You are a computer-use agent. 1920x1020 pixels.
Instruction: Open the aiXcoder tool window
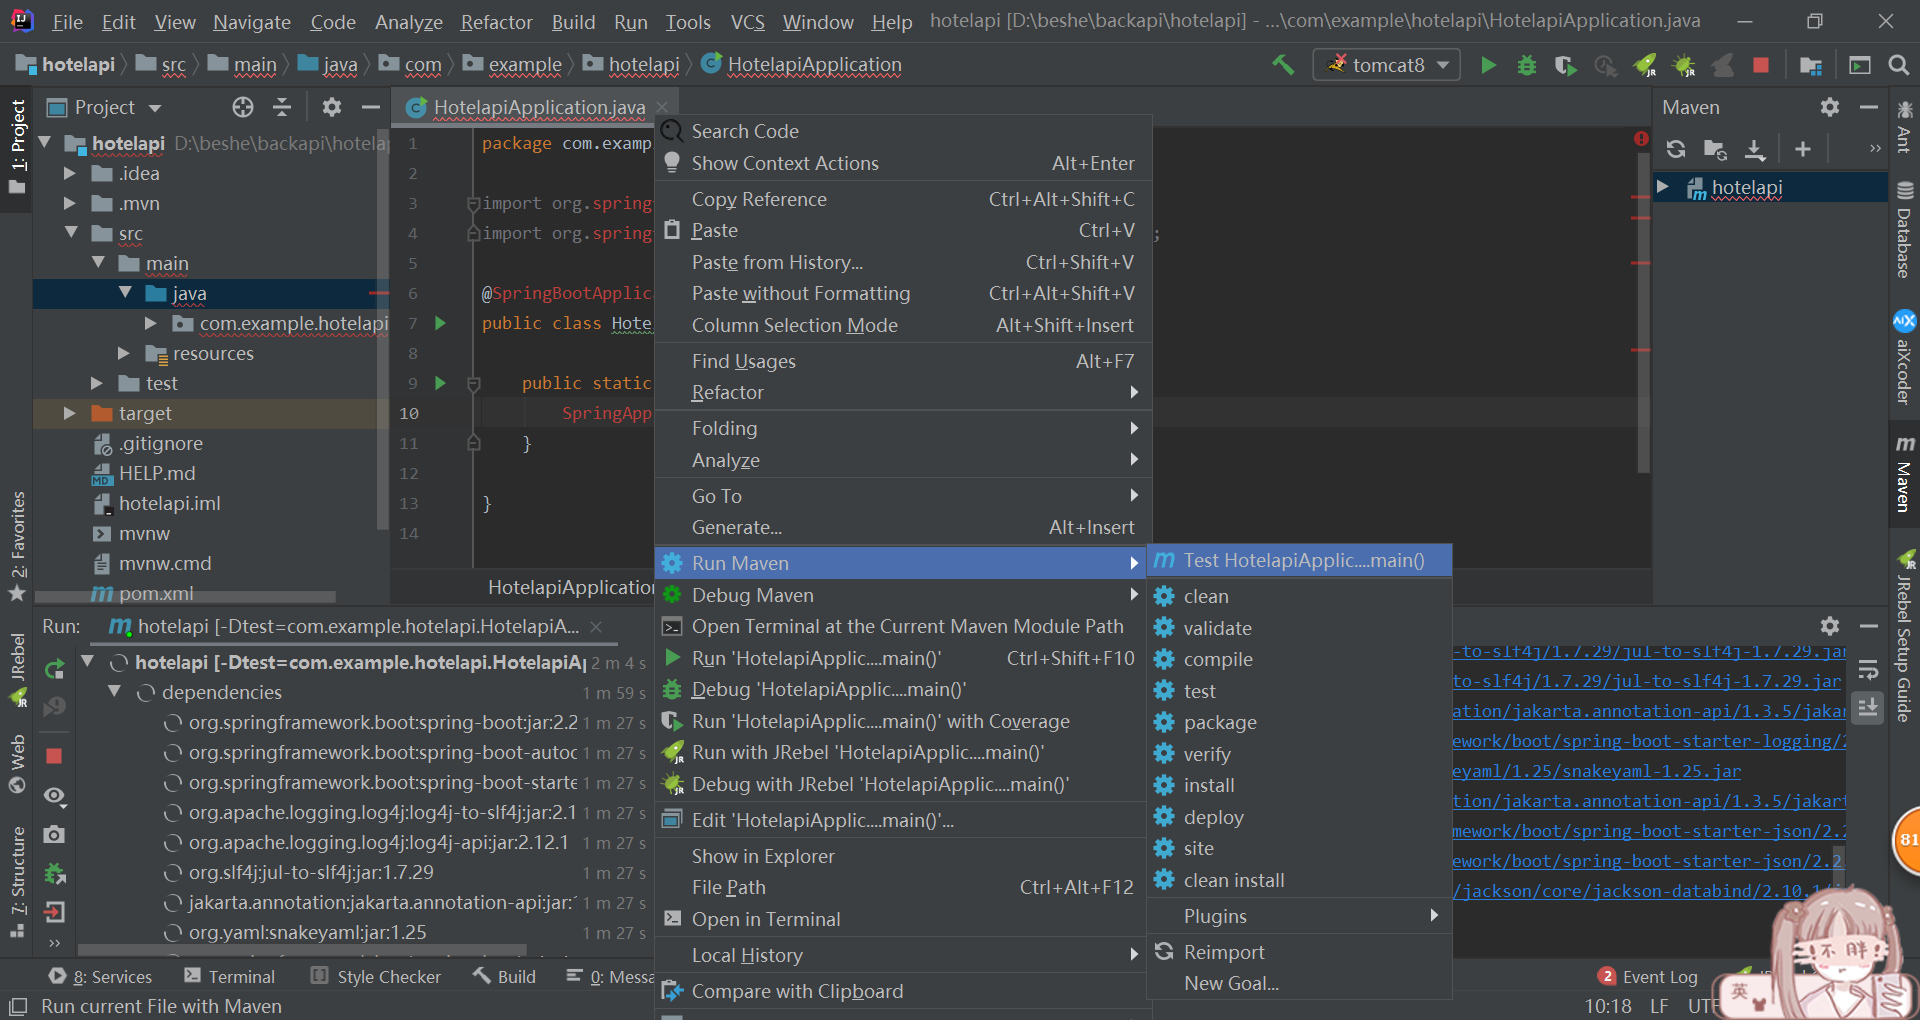coord(1904,357)
